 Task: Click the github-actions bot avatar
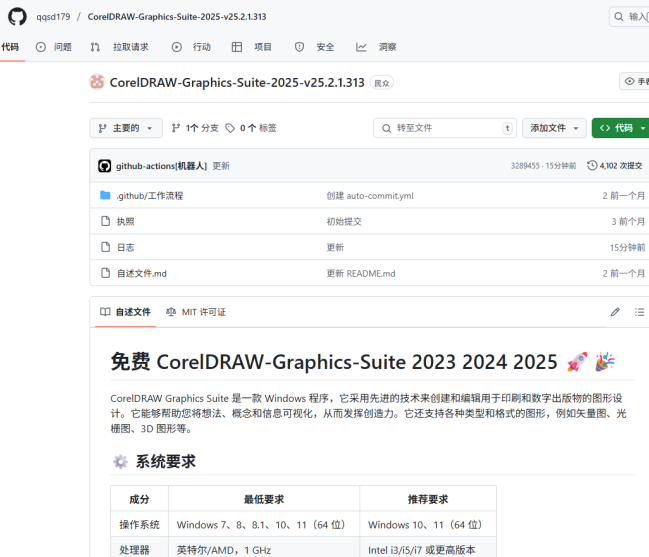[x=105, y=166]
